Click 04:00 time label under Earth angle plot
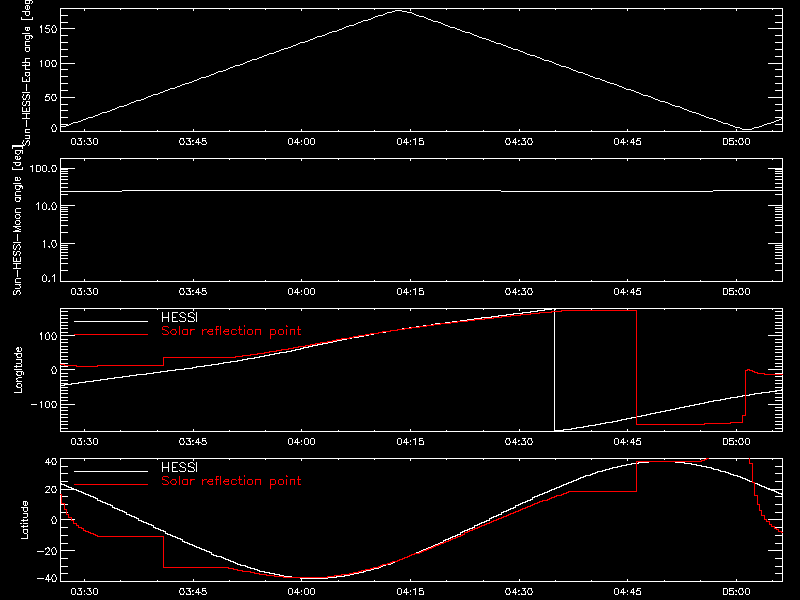The image size is (800, 600). (x=302, y=141)
